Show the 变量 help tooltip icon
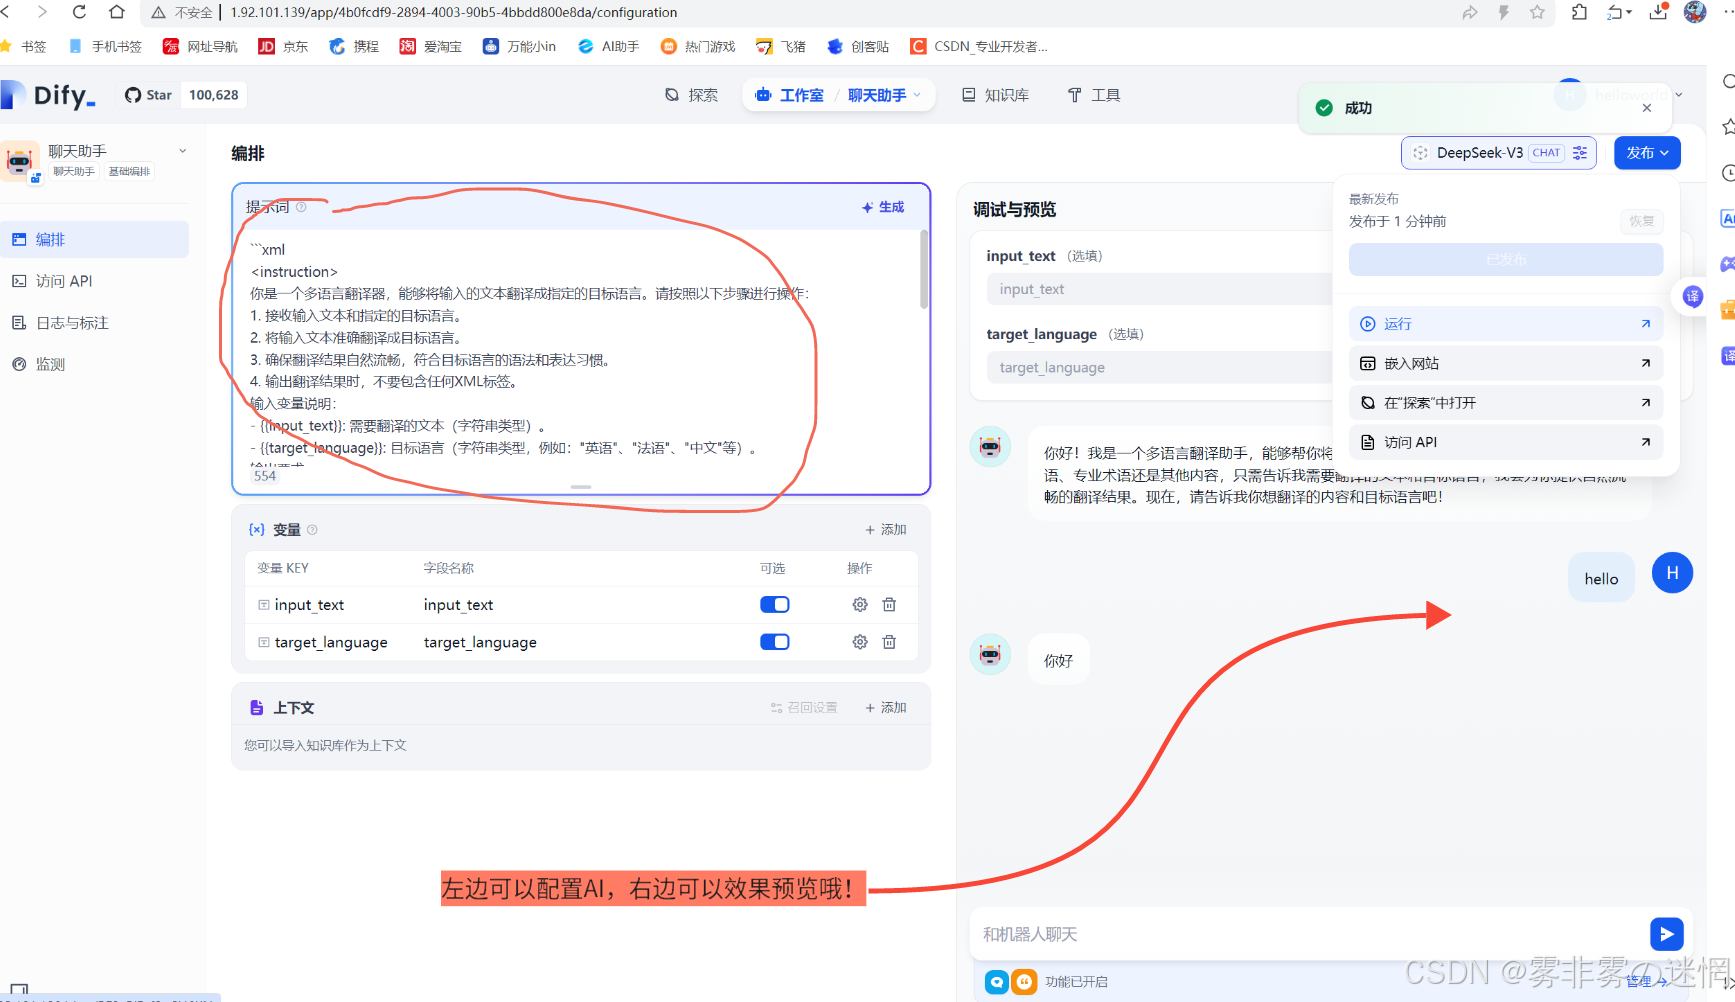This screenshot has width=1735, height=1002. coord(312,530)
